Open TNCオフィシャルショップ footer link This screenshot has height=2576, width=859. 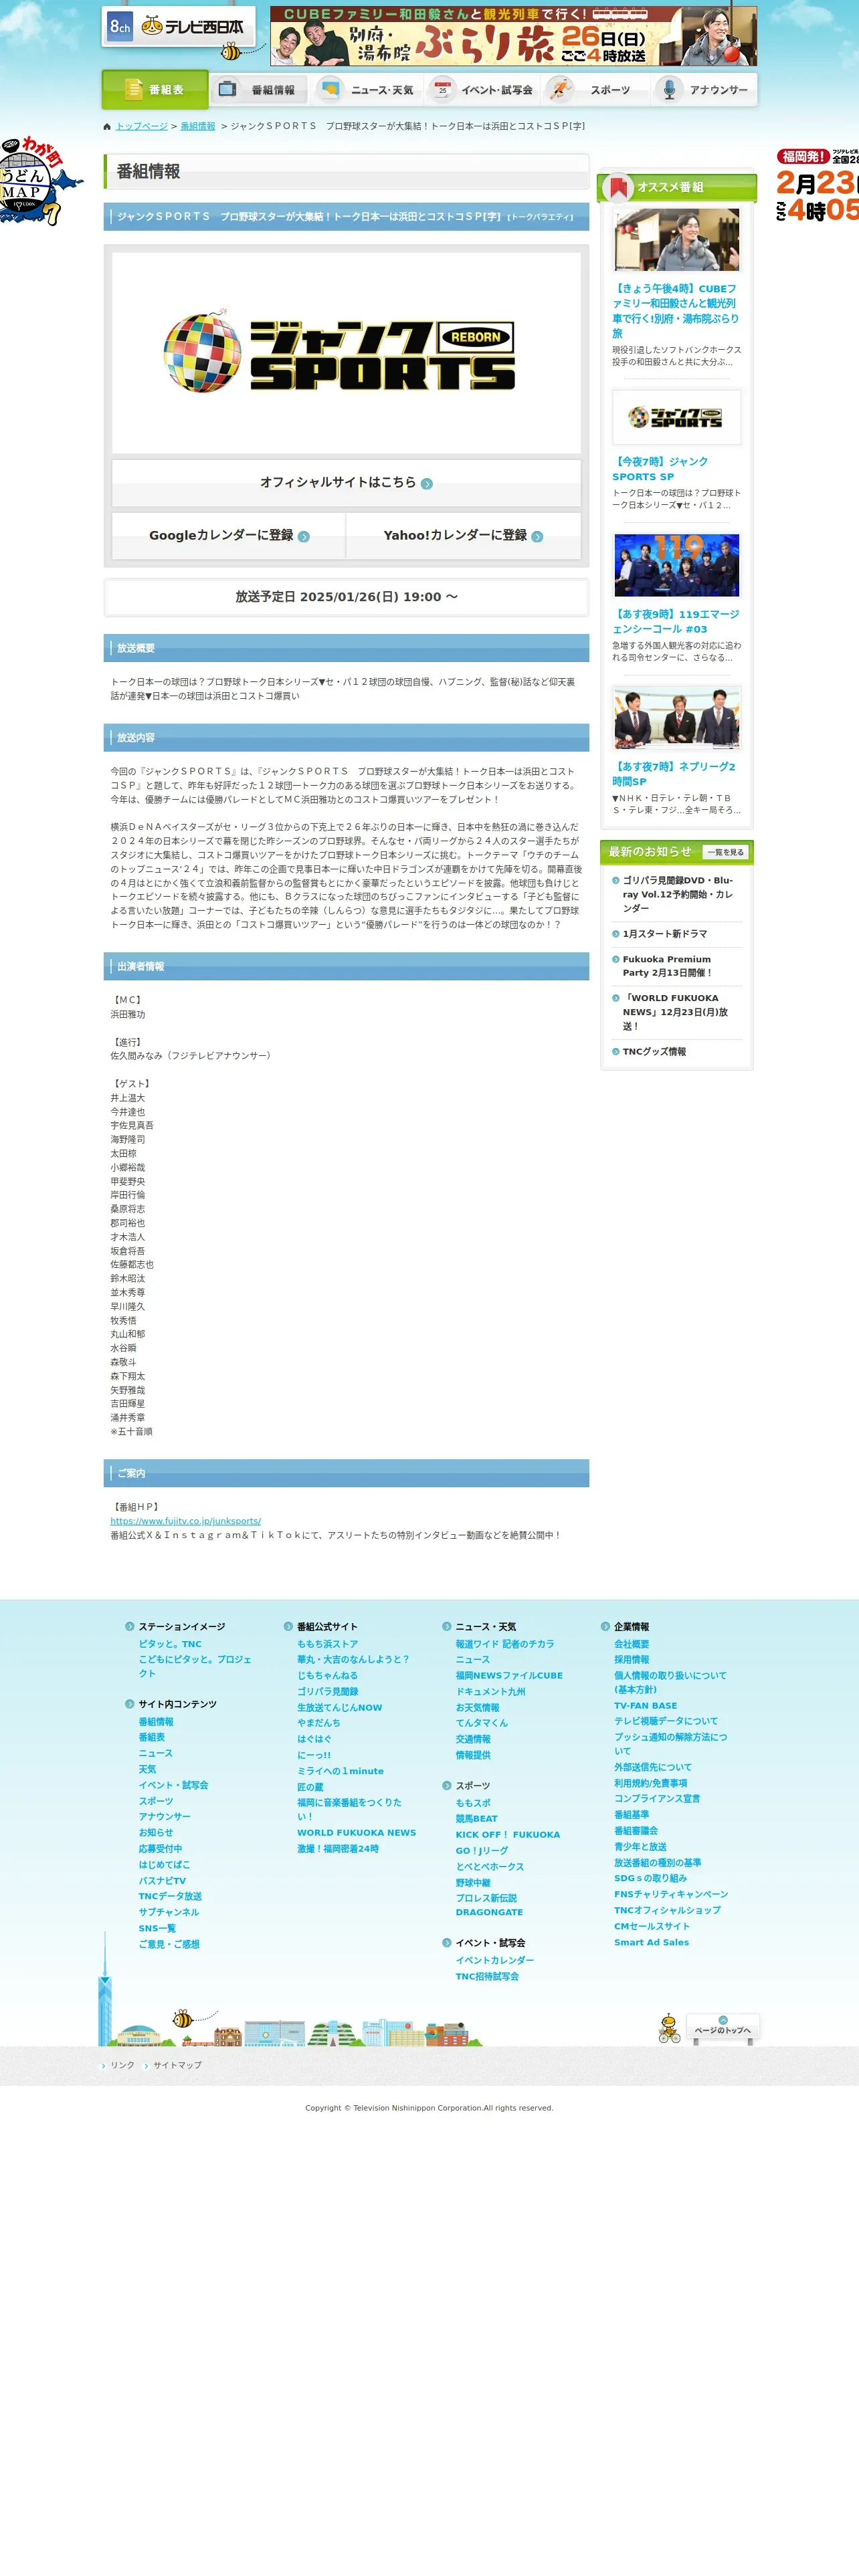pos(667,1910)
